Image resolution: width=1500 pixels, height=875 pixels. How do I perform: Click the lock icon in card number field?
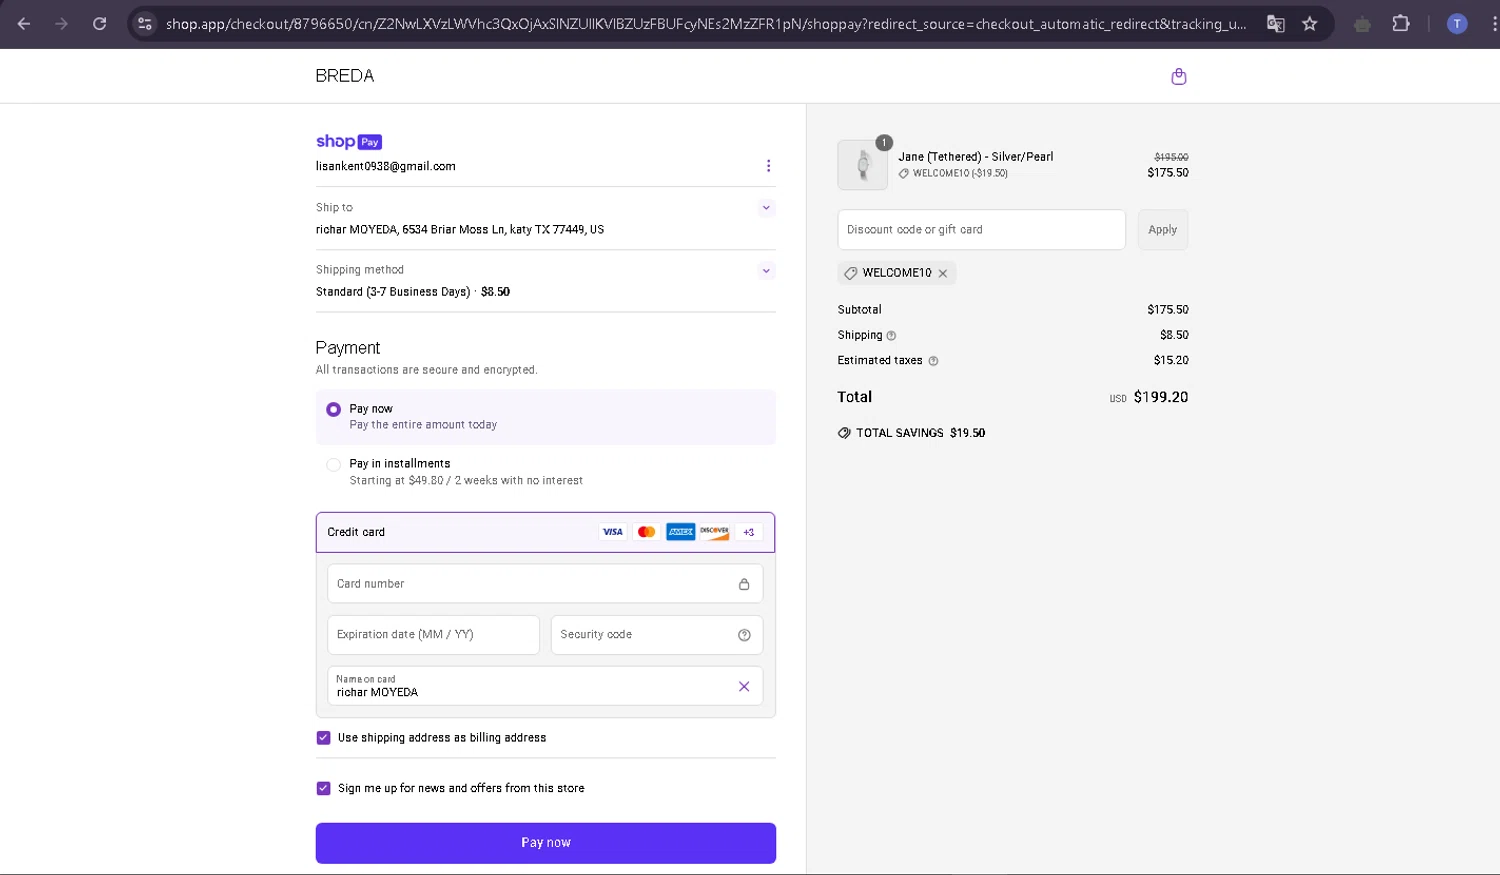point(744,584)
